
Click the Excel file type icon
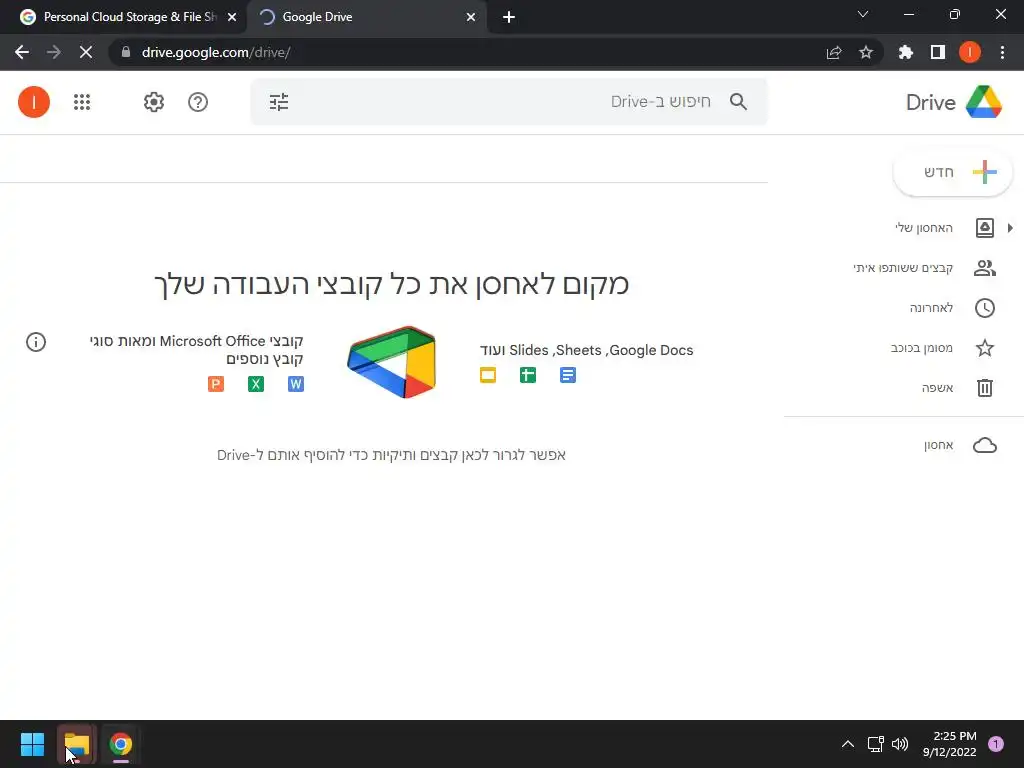pyautogui.click(x=256, y=384)
